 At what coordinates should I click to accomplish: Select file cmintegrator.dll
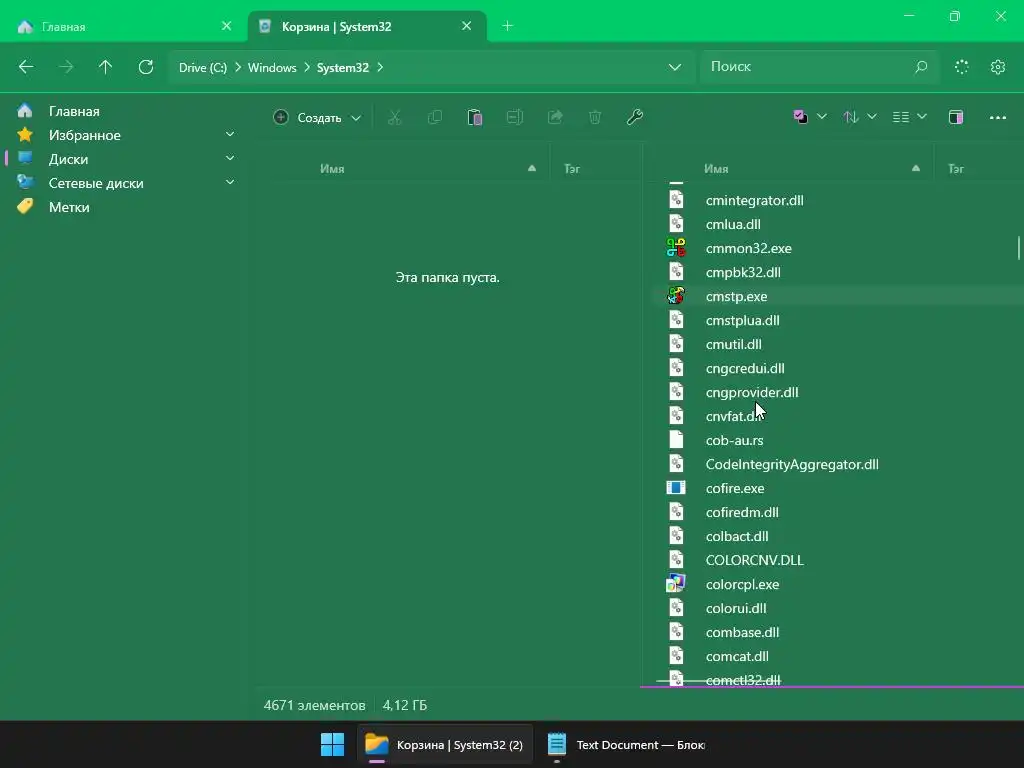754,200
